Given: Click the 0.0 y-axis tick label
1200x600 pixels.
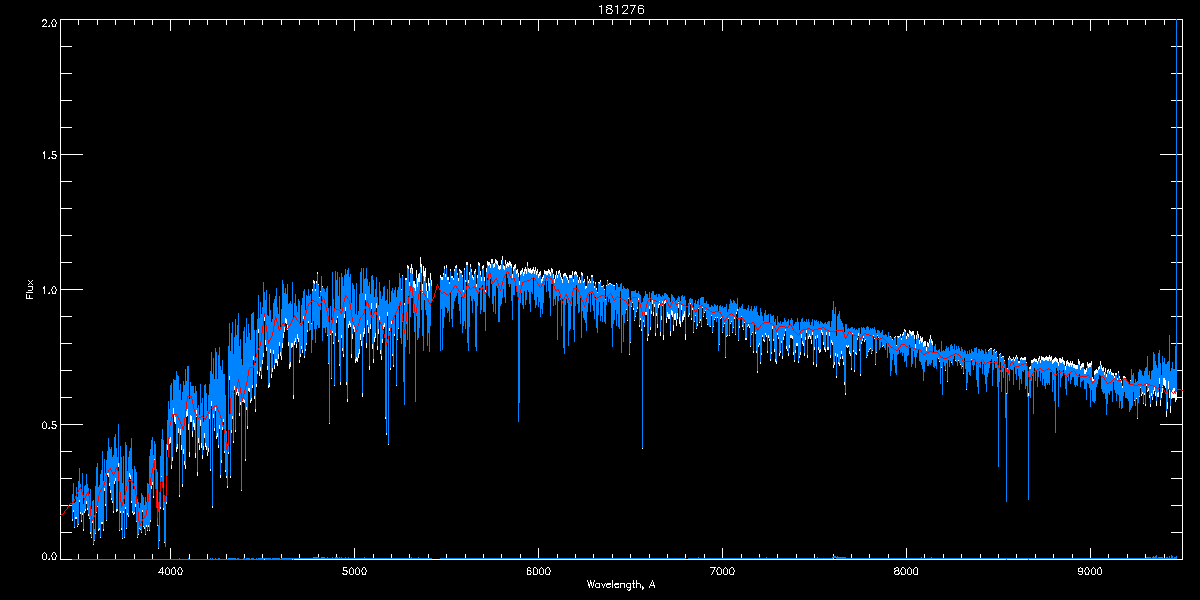Looking at the screenshot, I should click(47, 555).
